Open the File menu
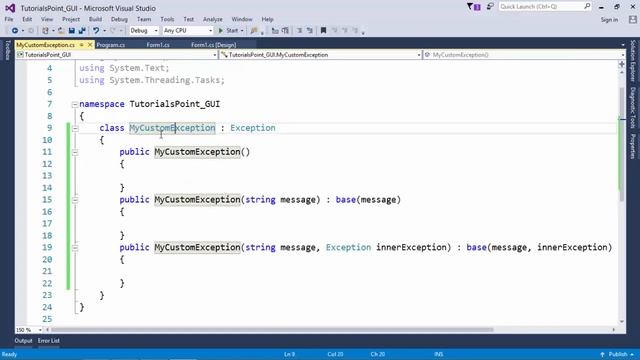Screen dimensions: 640x360 coord(9,19)
